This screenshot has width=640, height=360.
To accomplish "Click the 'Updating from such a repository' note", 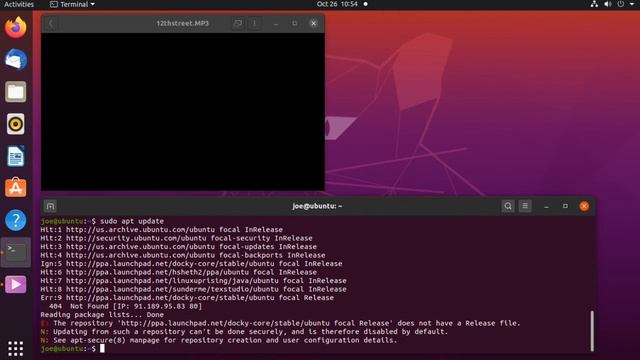I will click(x=244, y=331).
